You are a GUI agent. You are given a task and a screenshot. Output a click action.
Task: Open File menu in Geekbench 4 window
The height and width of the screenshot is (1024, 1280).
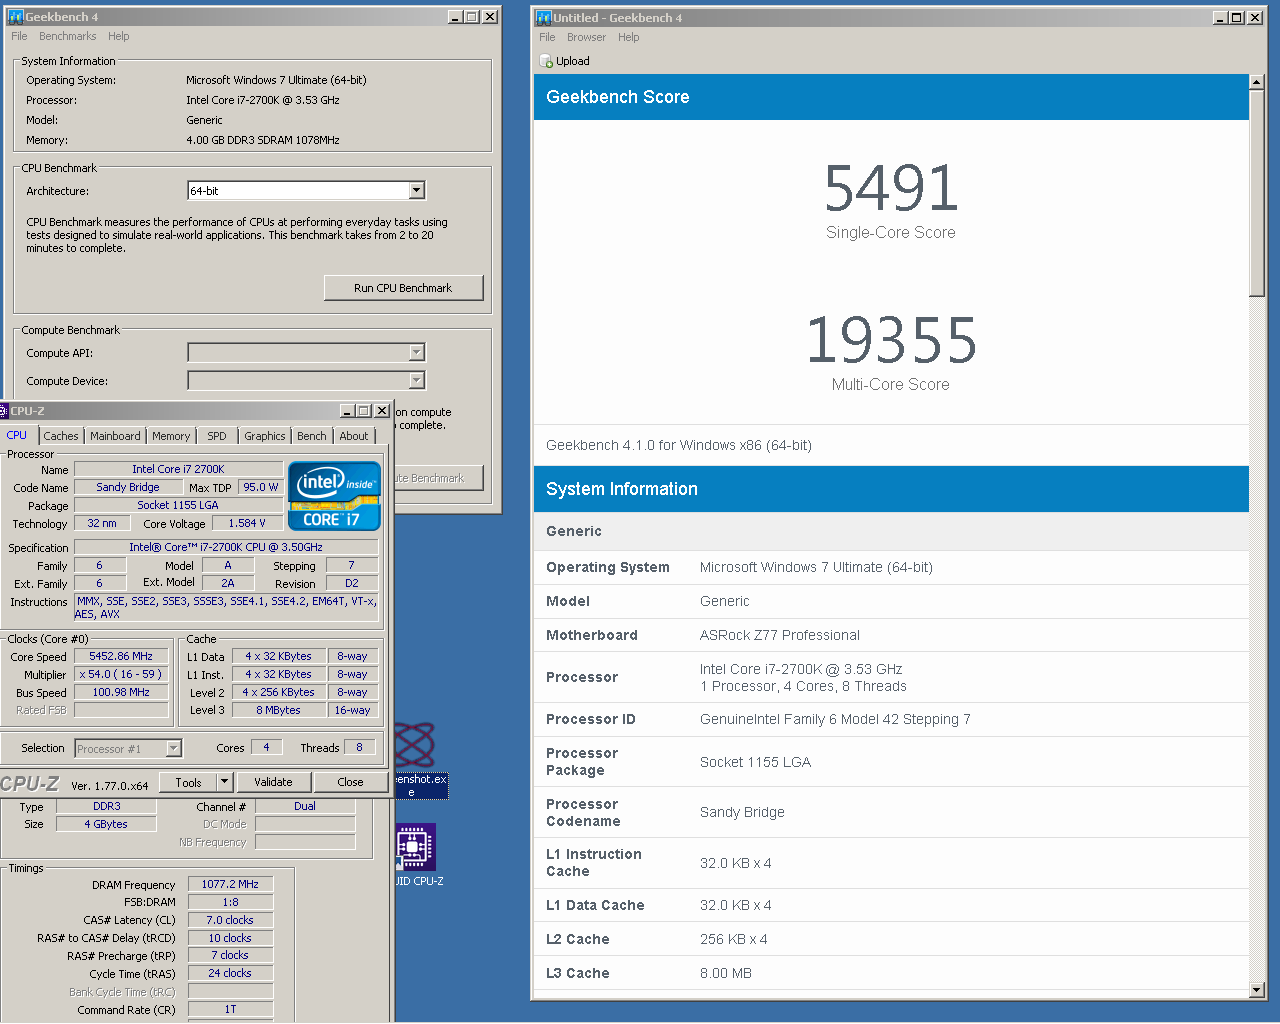coord(19,36)
